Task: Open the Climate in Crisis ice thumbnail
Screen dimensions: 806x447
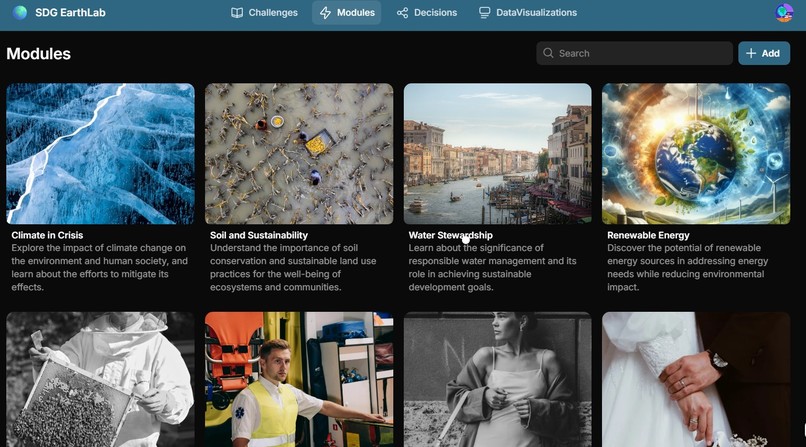Action: click(100, 154)
